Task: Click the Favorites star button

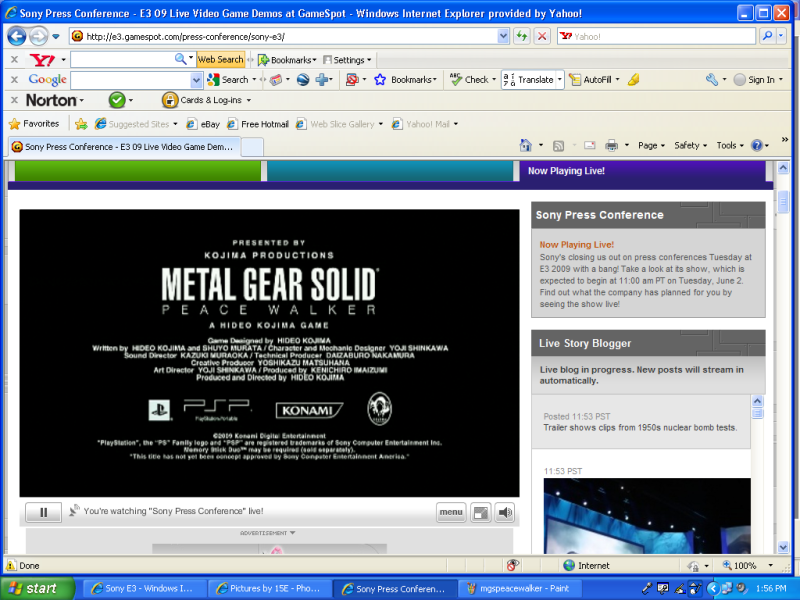Action: coord(34,124)
